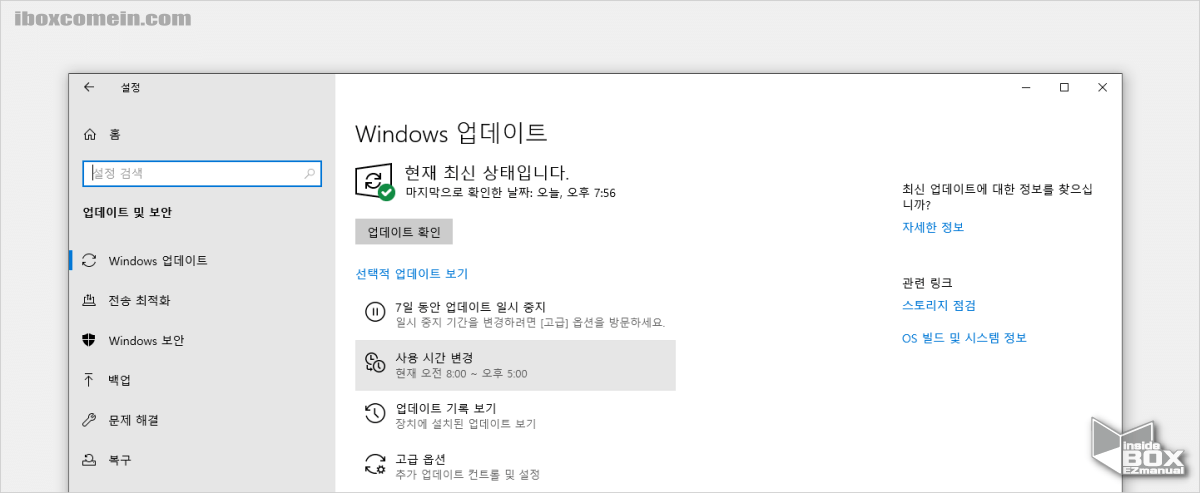Click the magnifier icon in the search box
1200x493 pixels.
[309, 173]
